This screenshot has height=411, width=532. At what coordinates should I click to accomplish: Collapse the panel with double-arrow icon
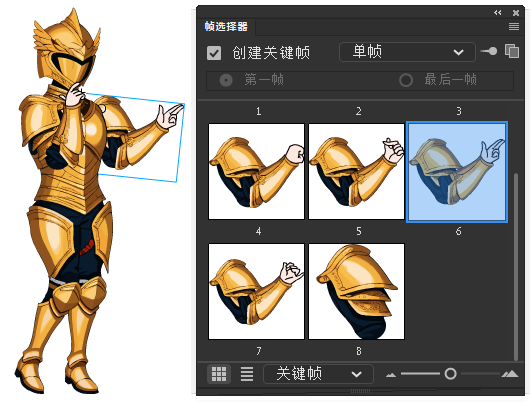point(497,13)
